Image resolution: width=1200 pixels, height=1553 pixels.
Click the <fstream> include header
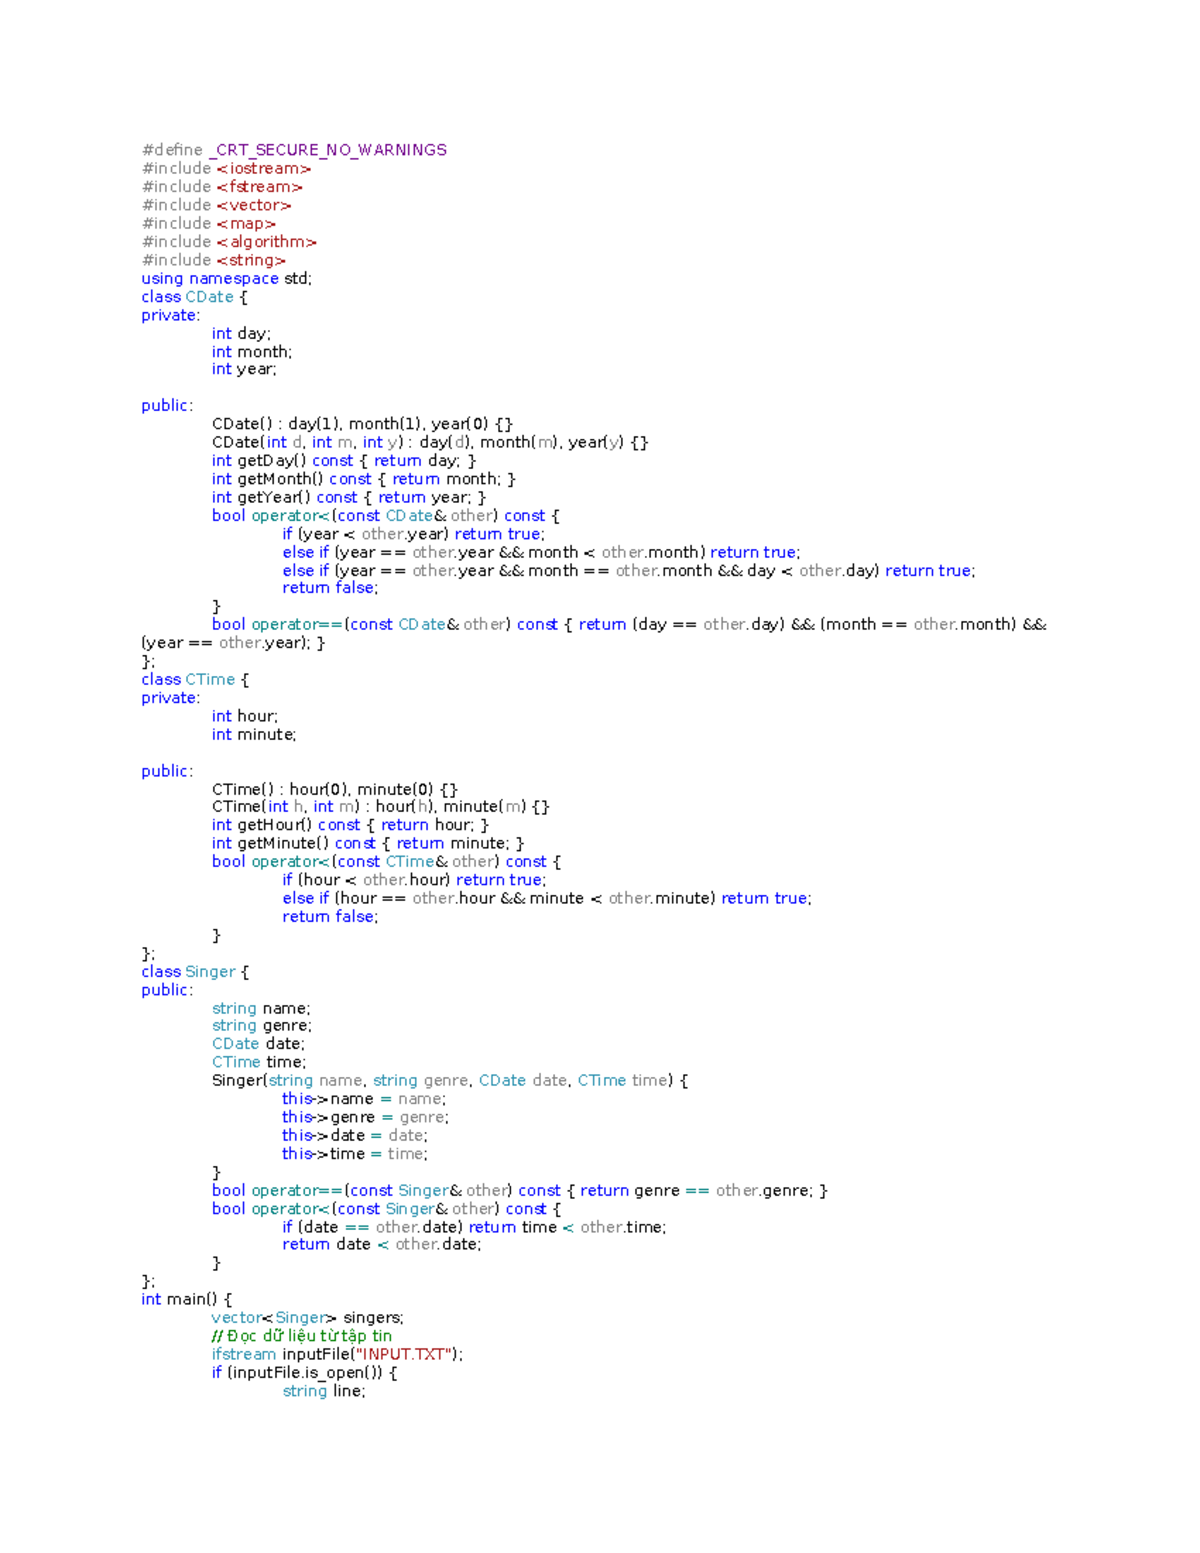pos(259,187)
